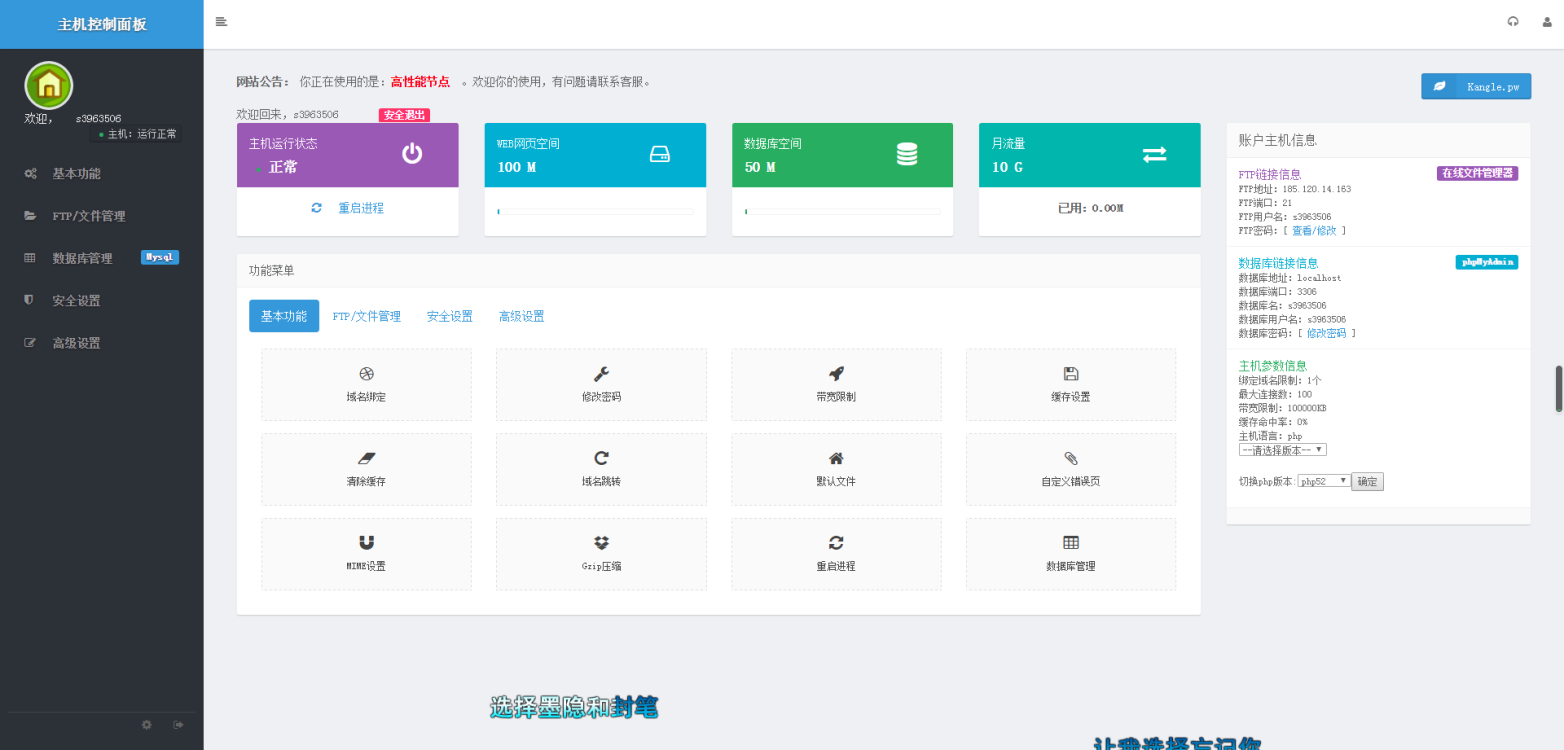Click the WEB网页空间 usage progress bar
This screenshot has width=1564, height=750.
[x=595, y=211]
